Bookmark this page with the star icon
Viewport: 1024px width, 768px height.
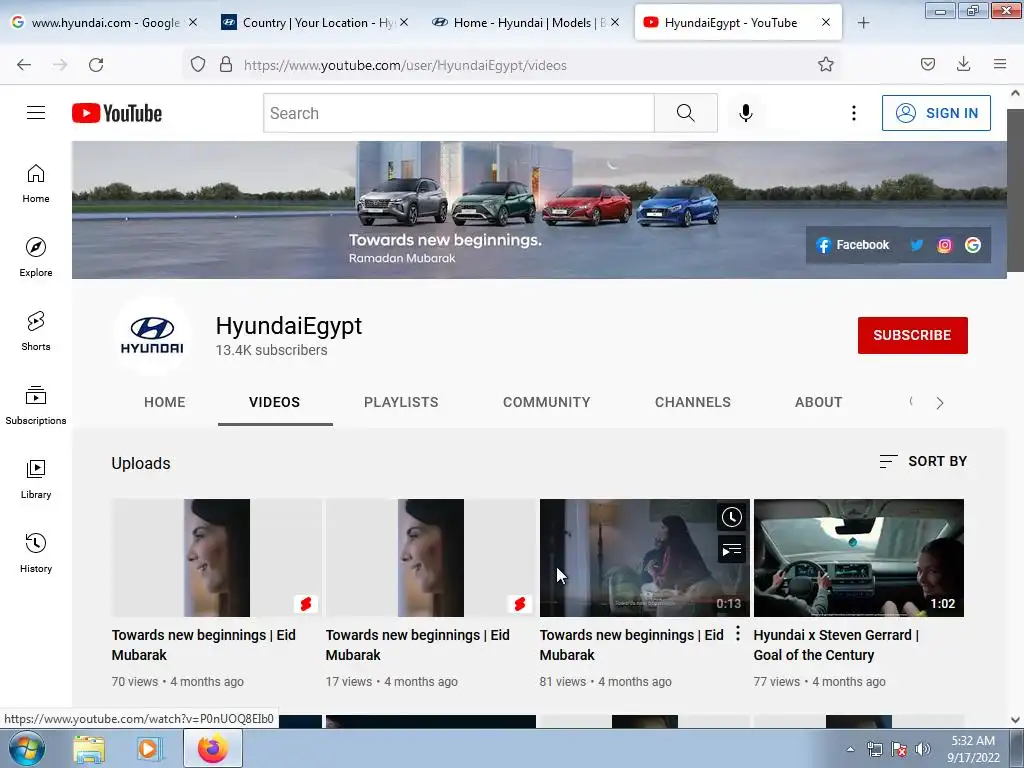point(825,65)
